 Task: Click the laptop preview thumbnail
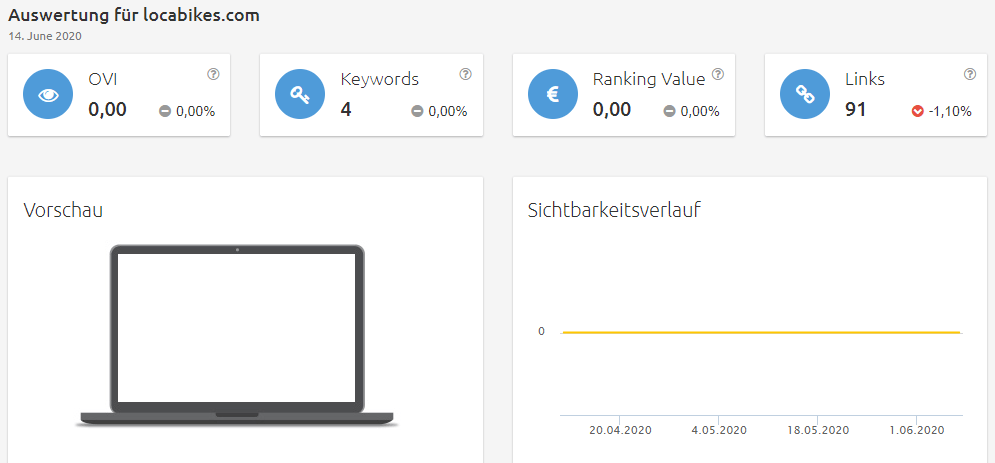(237, 335)
